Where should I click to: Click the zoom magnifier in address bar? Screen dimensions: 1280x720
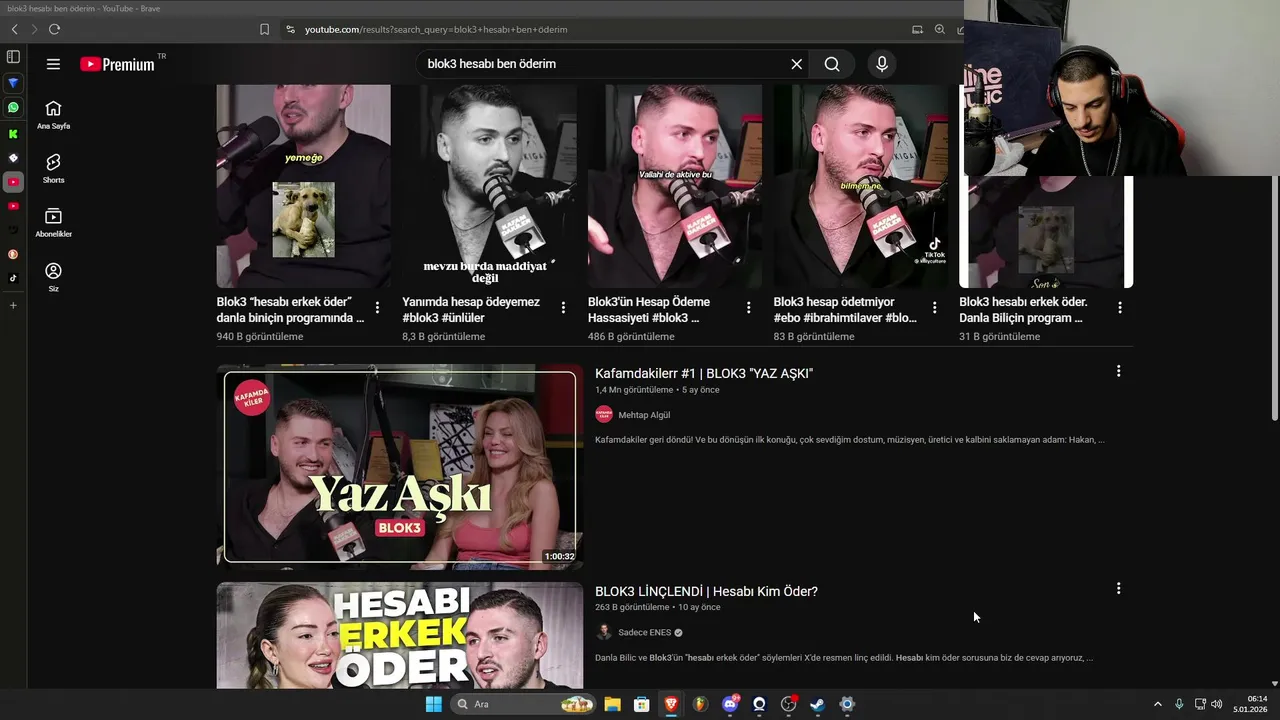939,29
